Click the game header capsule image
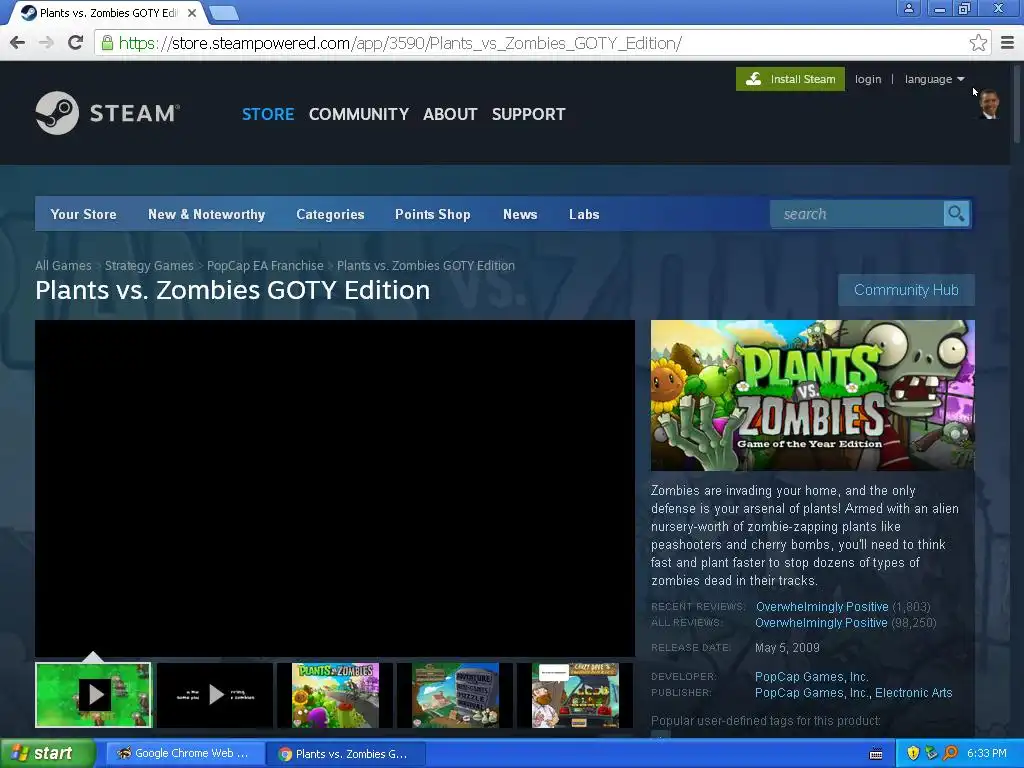 (812, 395)
